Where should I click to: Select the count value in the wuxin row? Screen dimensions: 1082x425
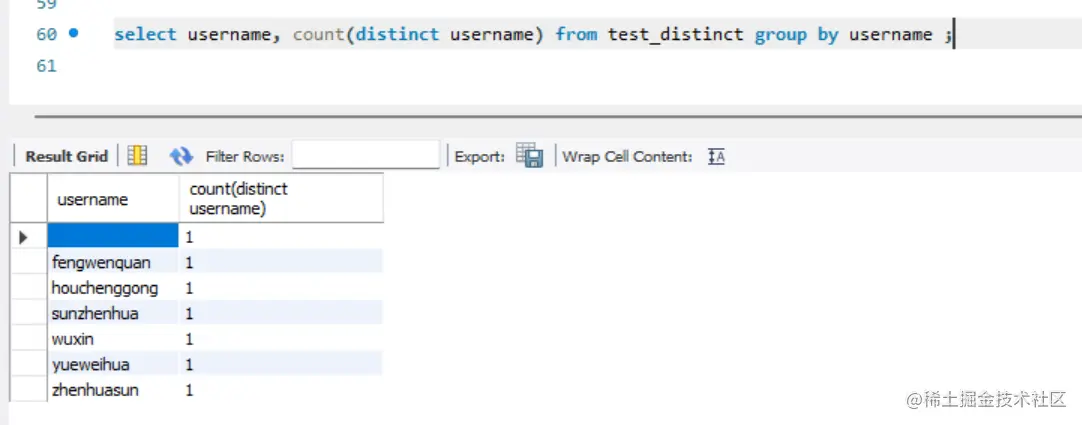pyautogui.click(x=281, y=339)
